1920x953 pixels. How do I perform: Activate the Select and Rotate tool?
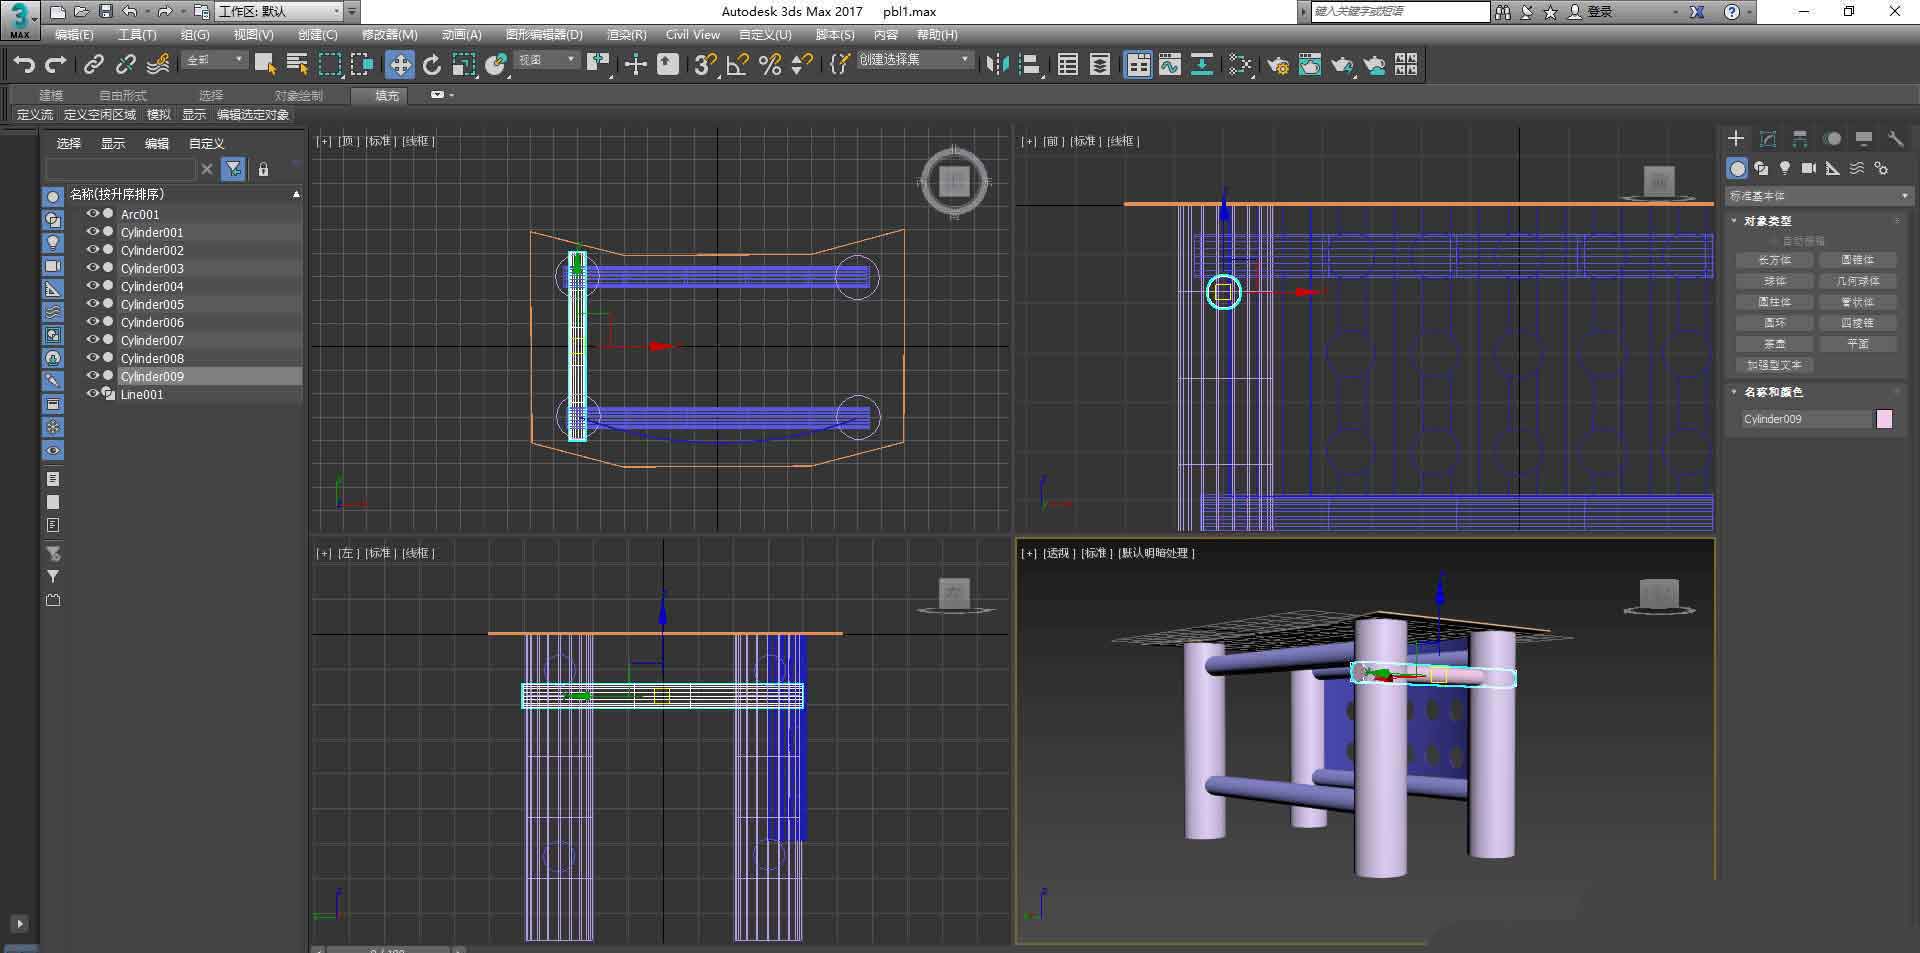coord(432,65)
